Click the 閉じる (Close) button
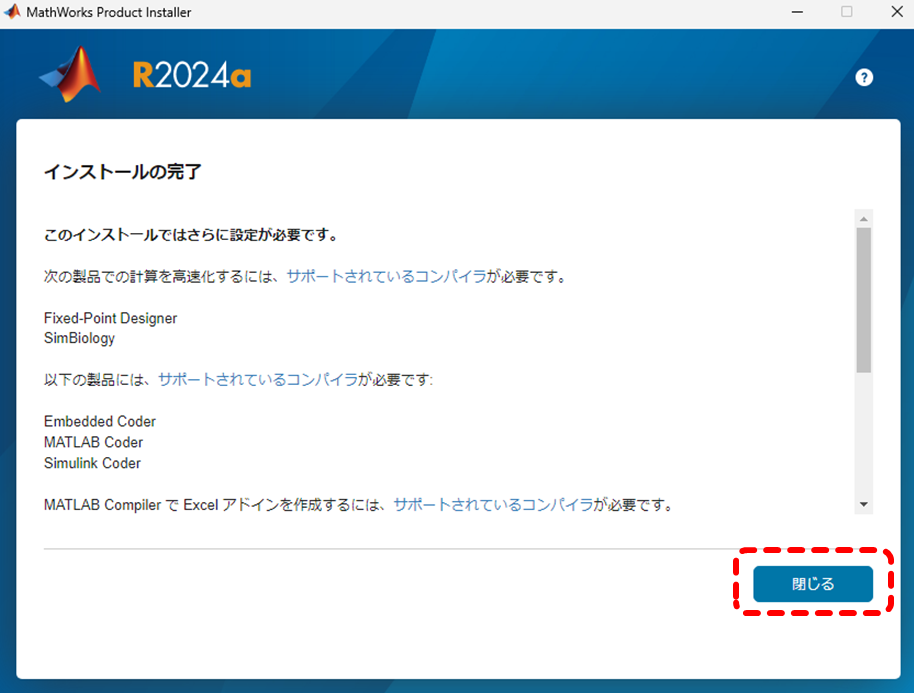Image resolution: width=914 pixels, height=693 pixels. pos(813,583)
